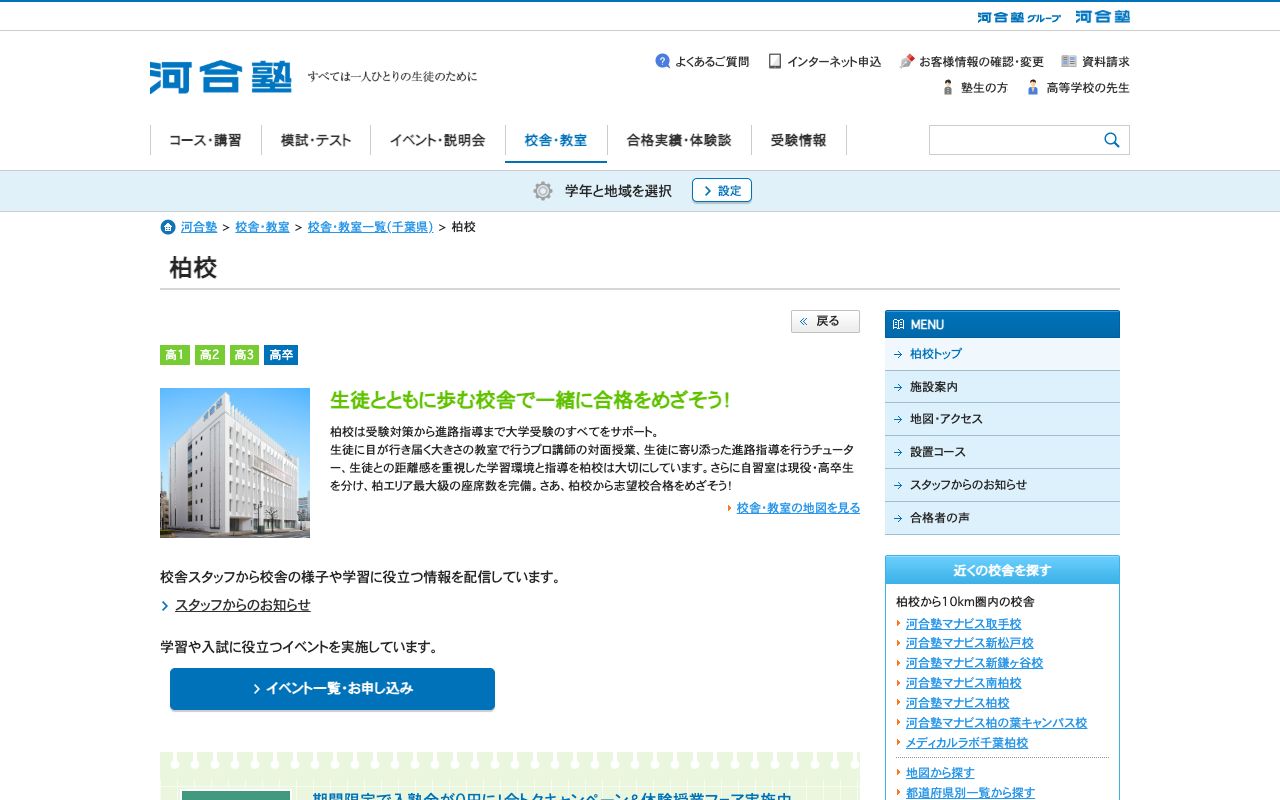1280x800 pixels.
Task: Click the 河合塾 logo in the header
Action: click(x=221, y=77)
